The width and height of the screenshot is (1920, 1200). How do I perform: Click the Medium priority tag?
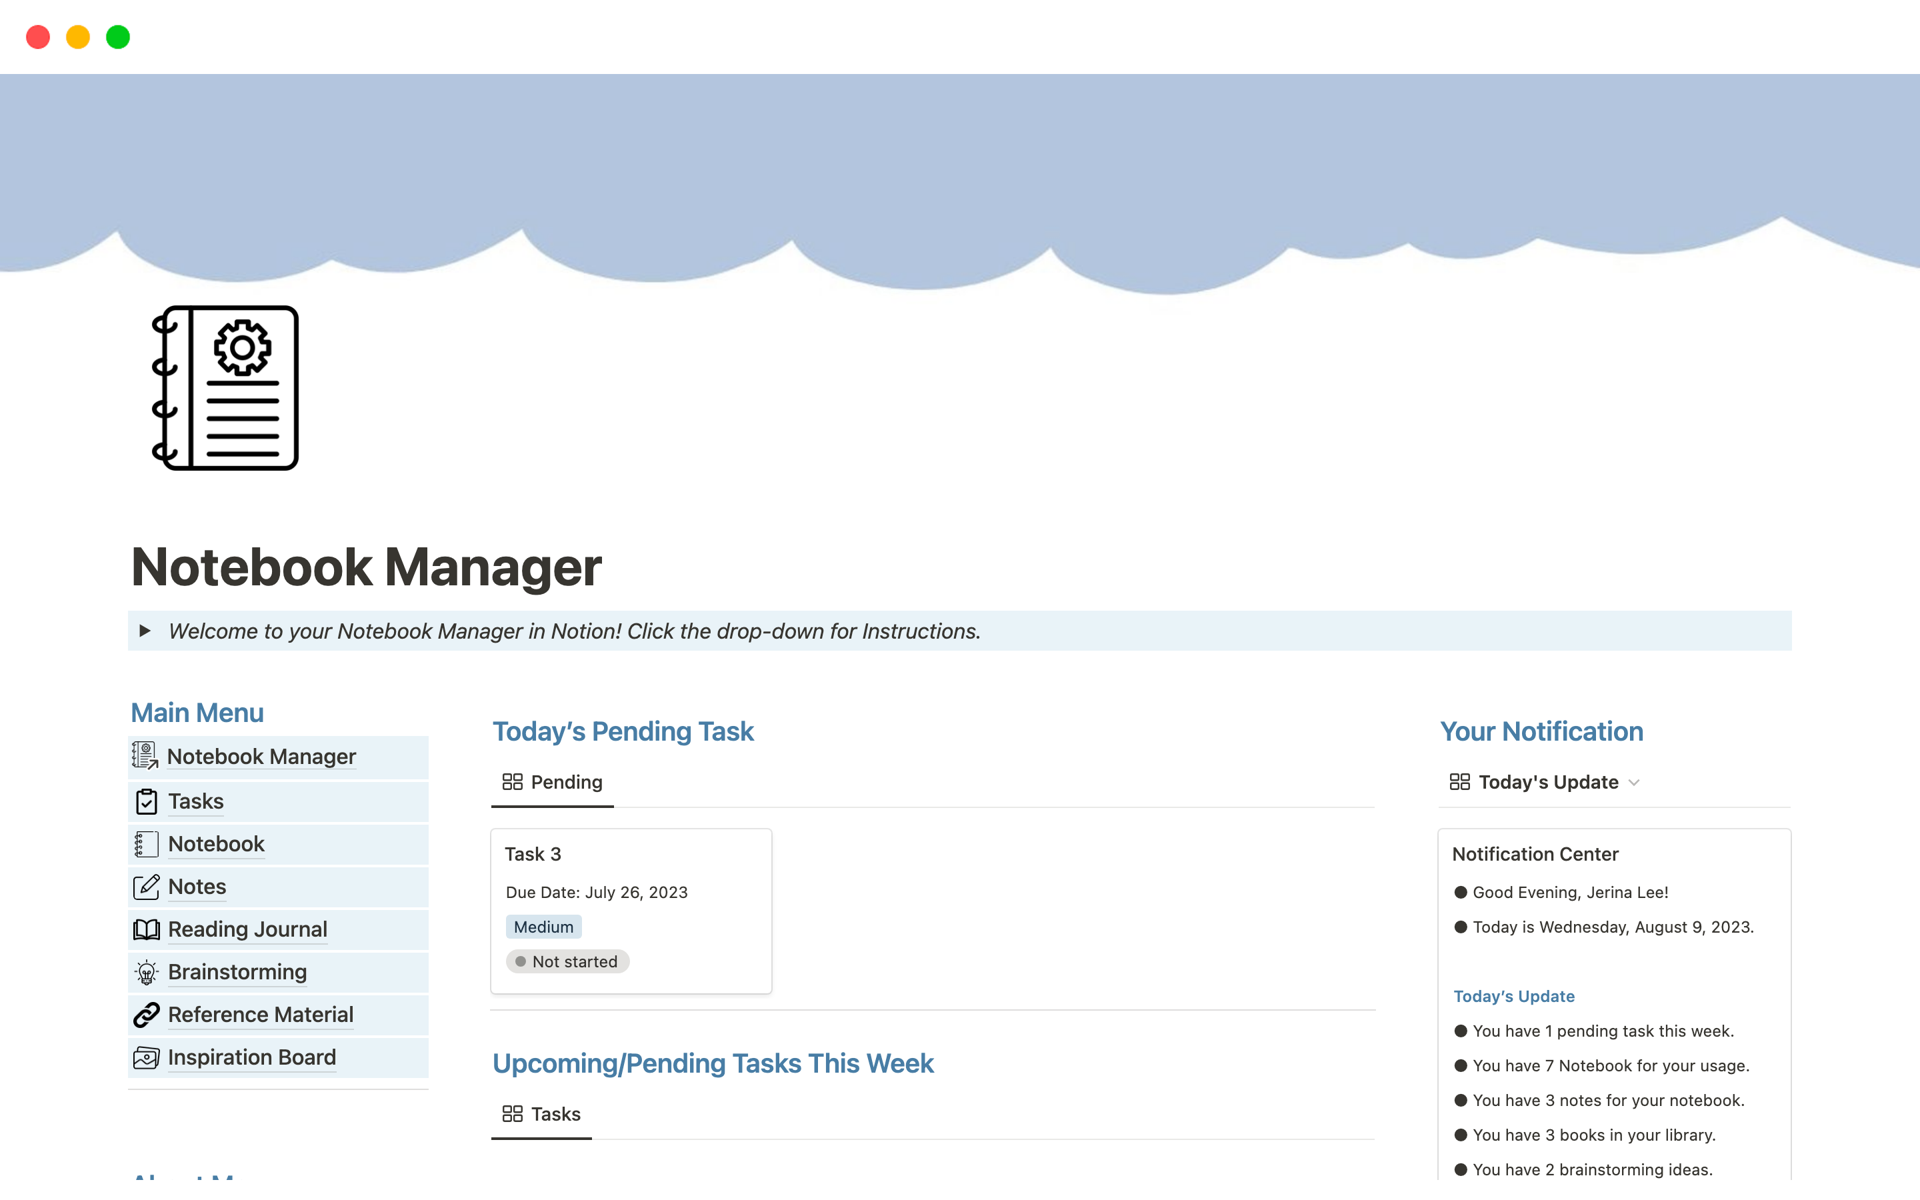point(543,927)
